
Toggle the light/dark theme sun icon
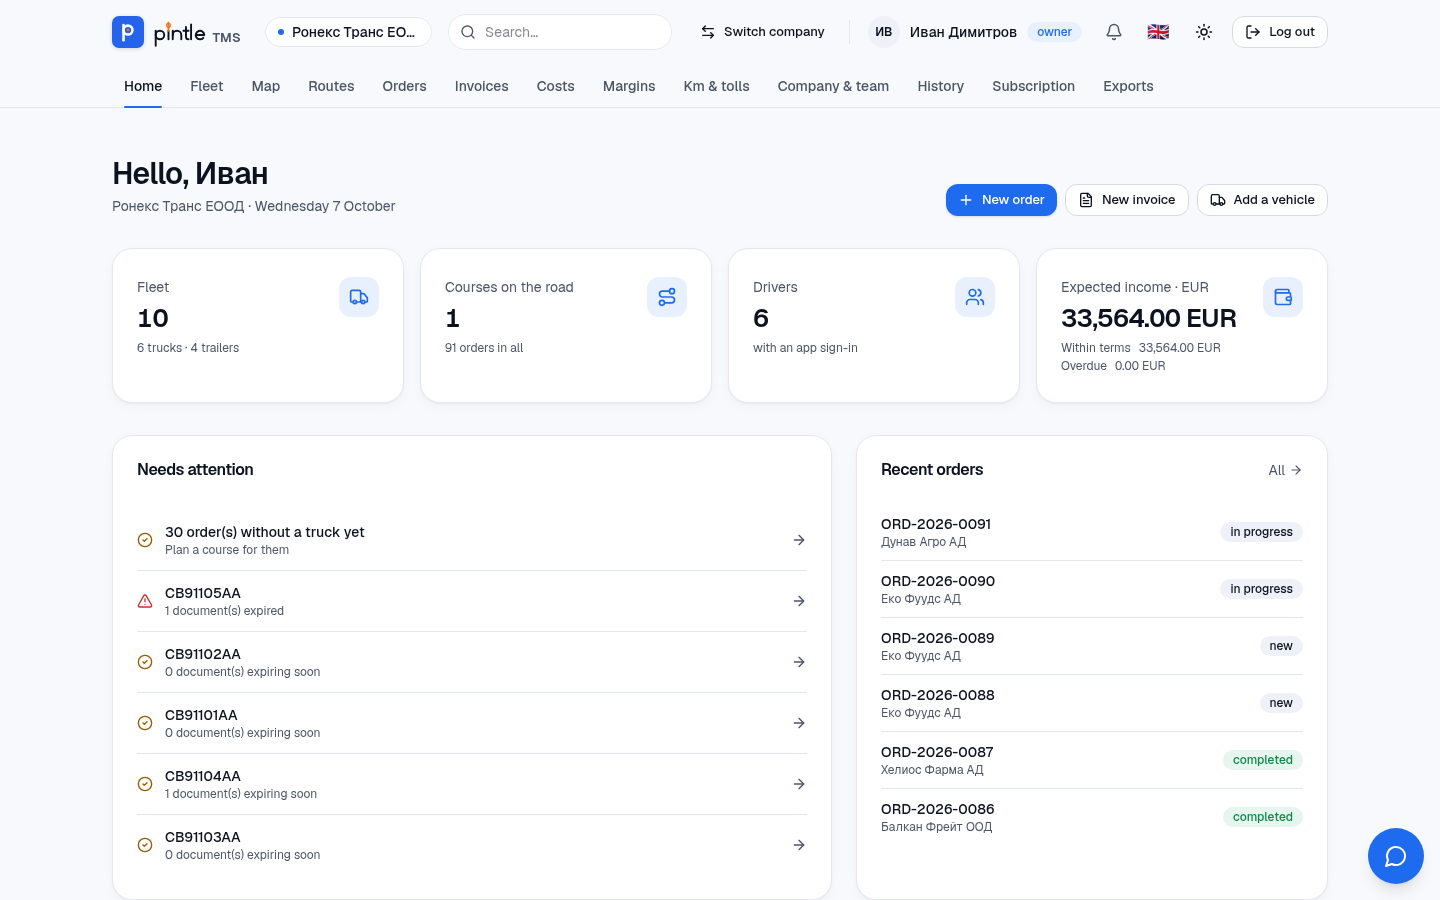[x=1204, y=32]
